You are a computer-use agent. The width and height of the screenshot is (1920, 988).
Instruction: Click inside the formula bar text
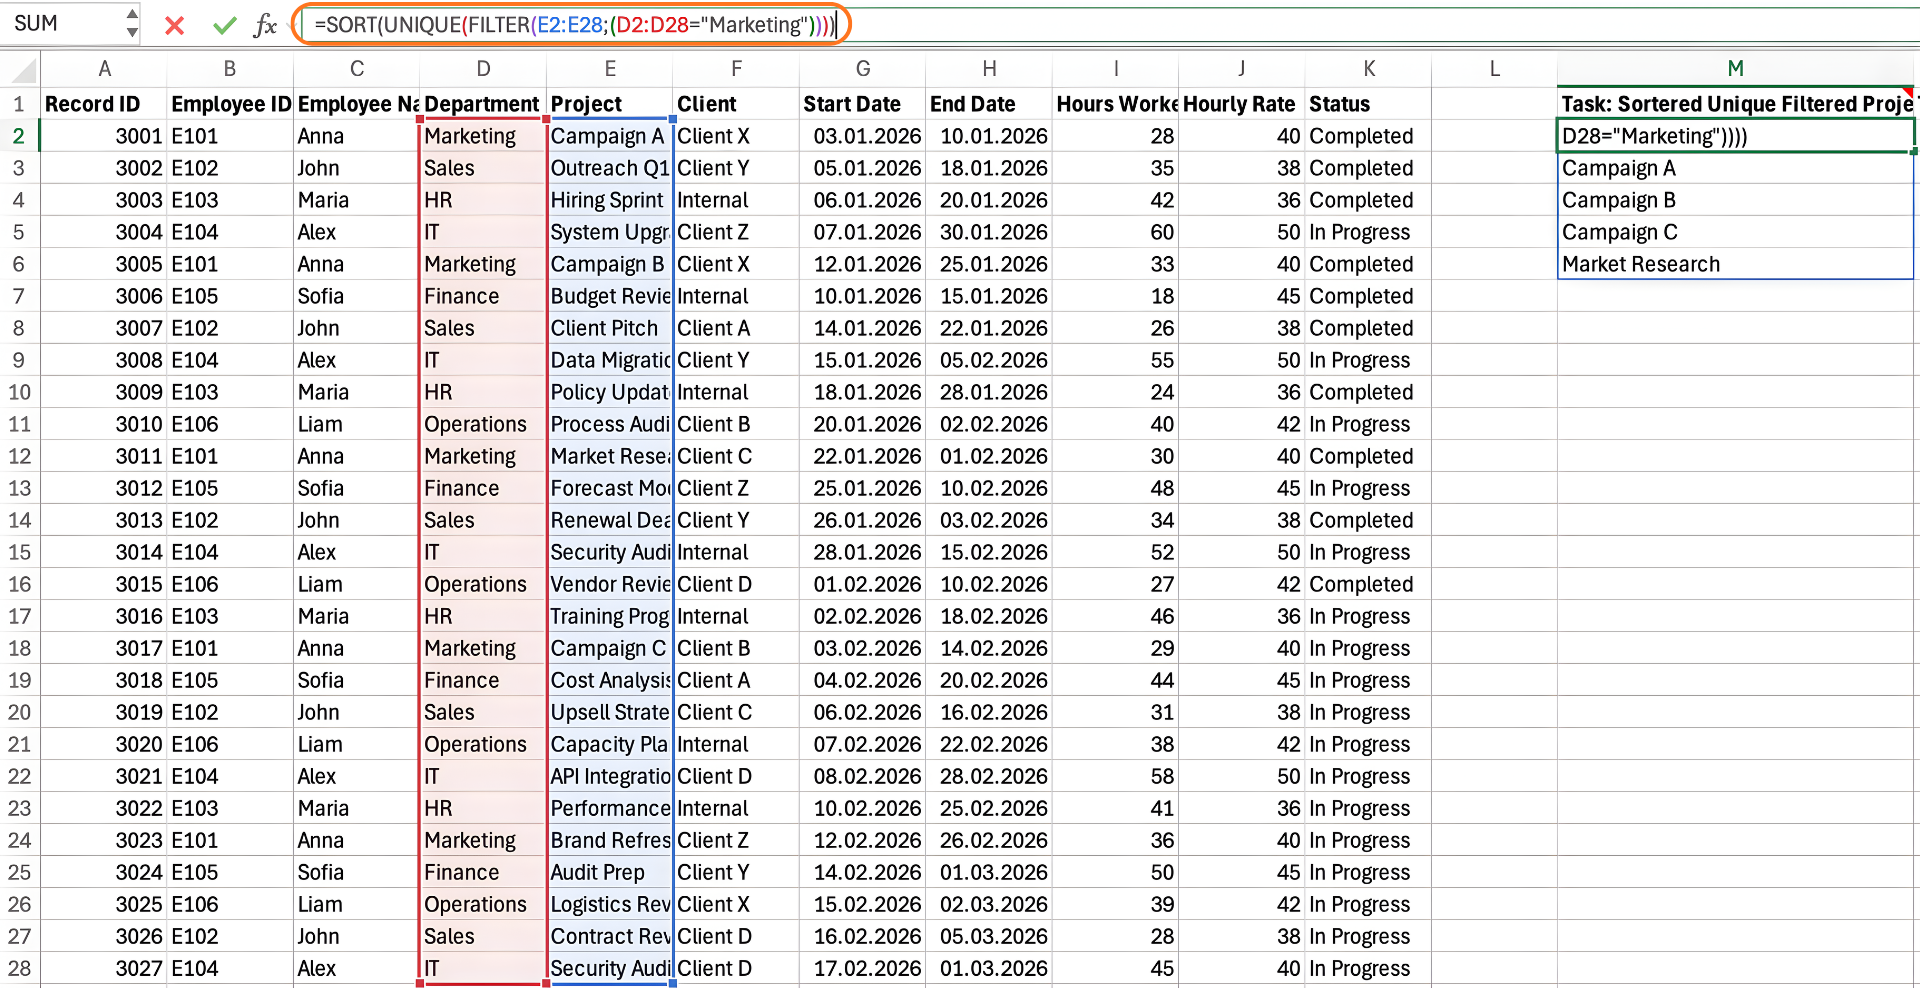[x=570, y=25]
